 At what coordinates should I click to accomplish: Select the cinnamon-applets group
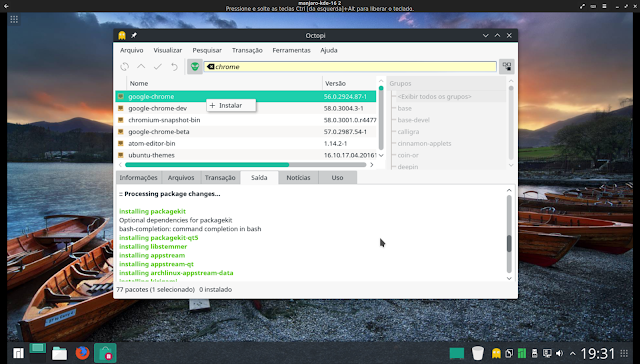[x=424, y=143]
